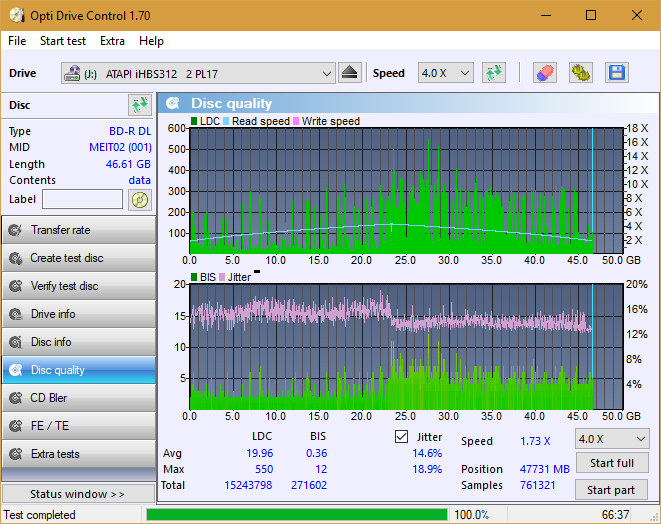Click the Write speed pink legend swatch
Viewport: 661px width, 524px height.
(296, 121)
